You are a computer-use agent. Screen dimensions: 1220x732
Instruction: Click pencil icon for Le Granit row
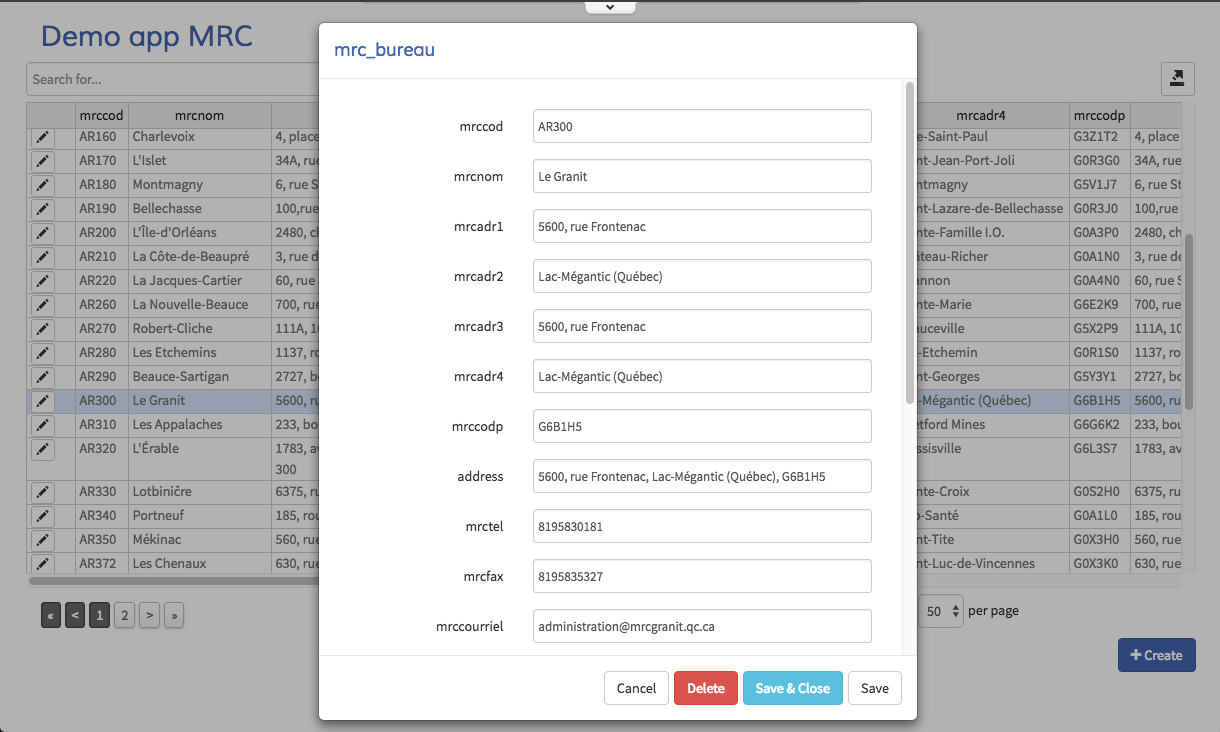click(42, 401)
